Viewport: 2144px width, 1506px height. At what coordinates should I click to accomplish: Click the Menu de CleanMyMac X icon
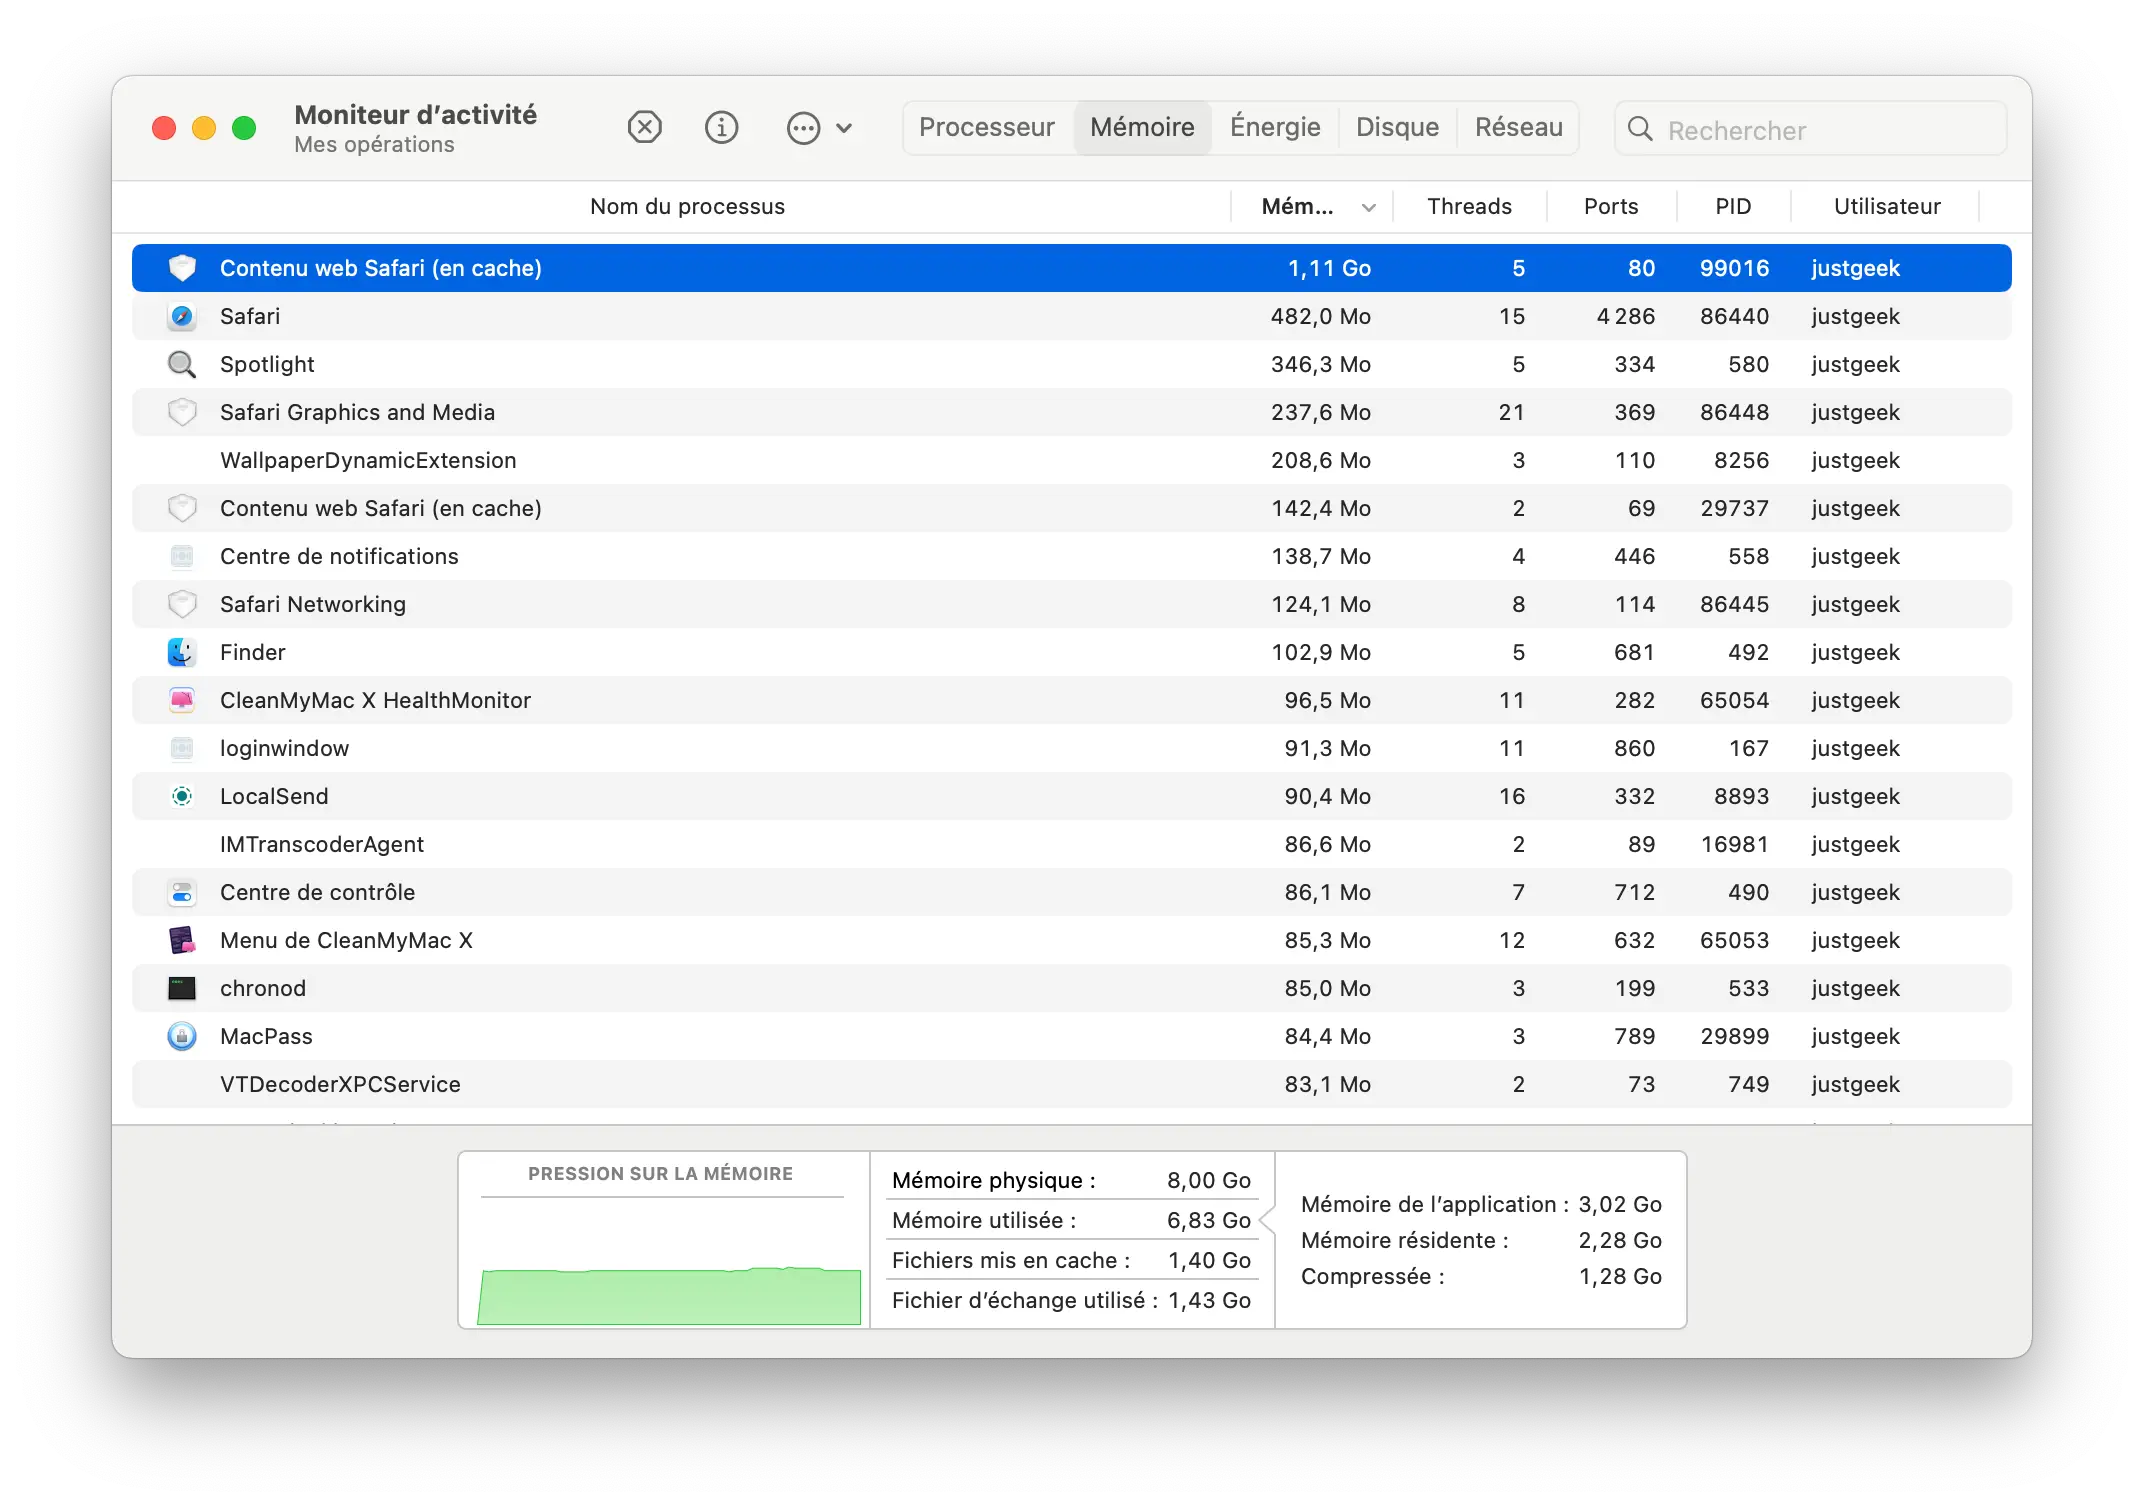click(182, 940)
